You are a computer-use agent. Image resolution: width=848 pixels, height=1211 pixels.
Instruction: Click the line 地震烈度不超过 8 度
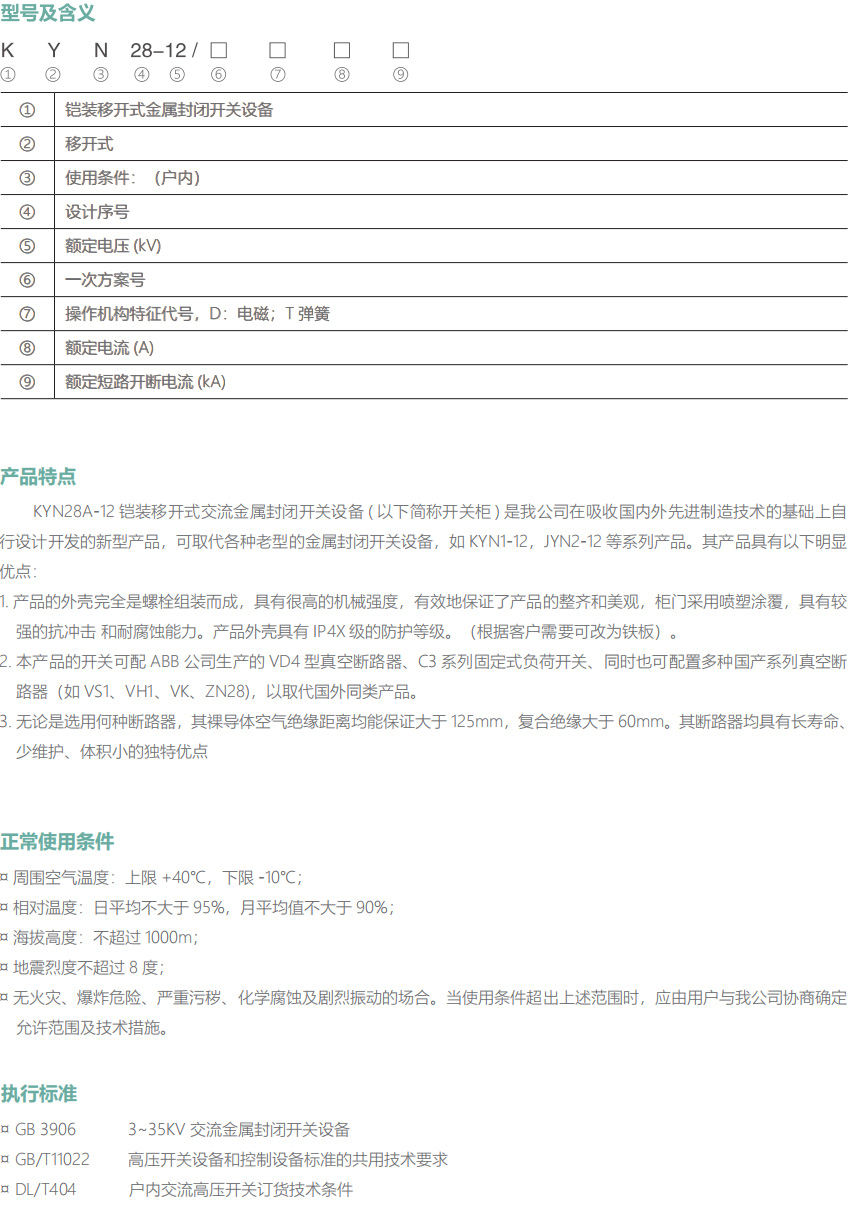coord(82,968)
